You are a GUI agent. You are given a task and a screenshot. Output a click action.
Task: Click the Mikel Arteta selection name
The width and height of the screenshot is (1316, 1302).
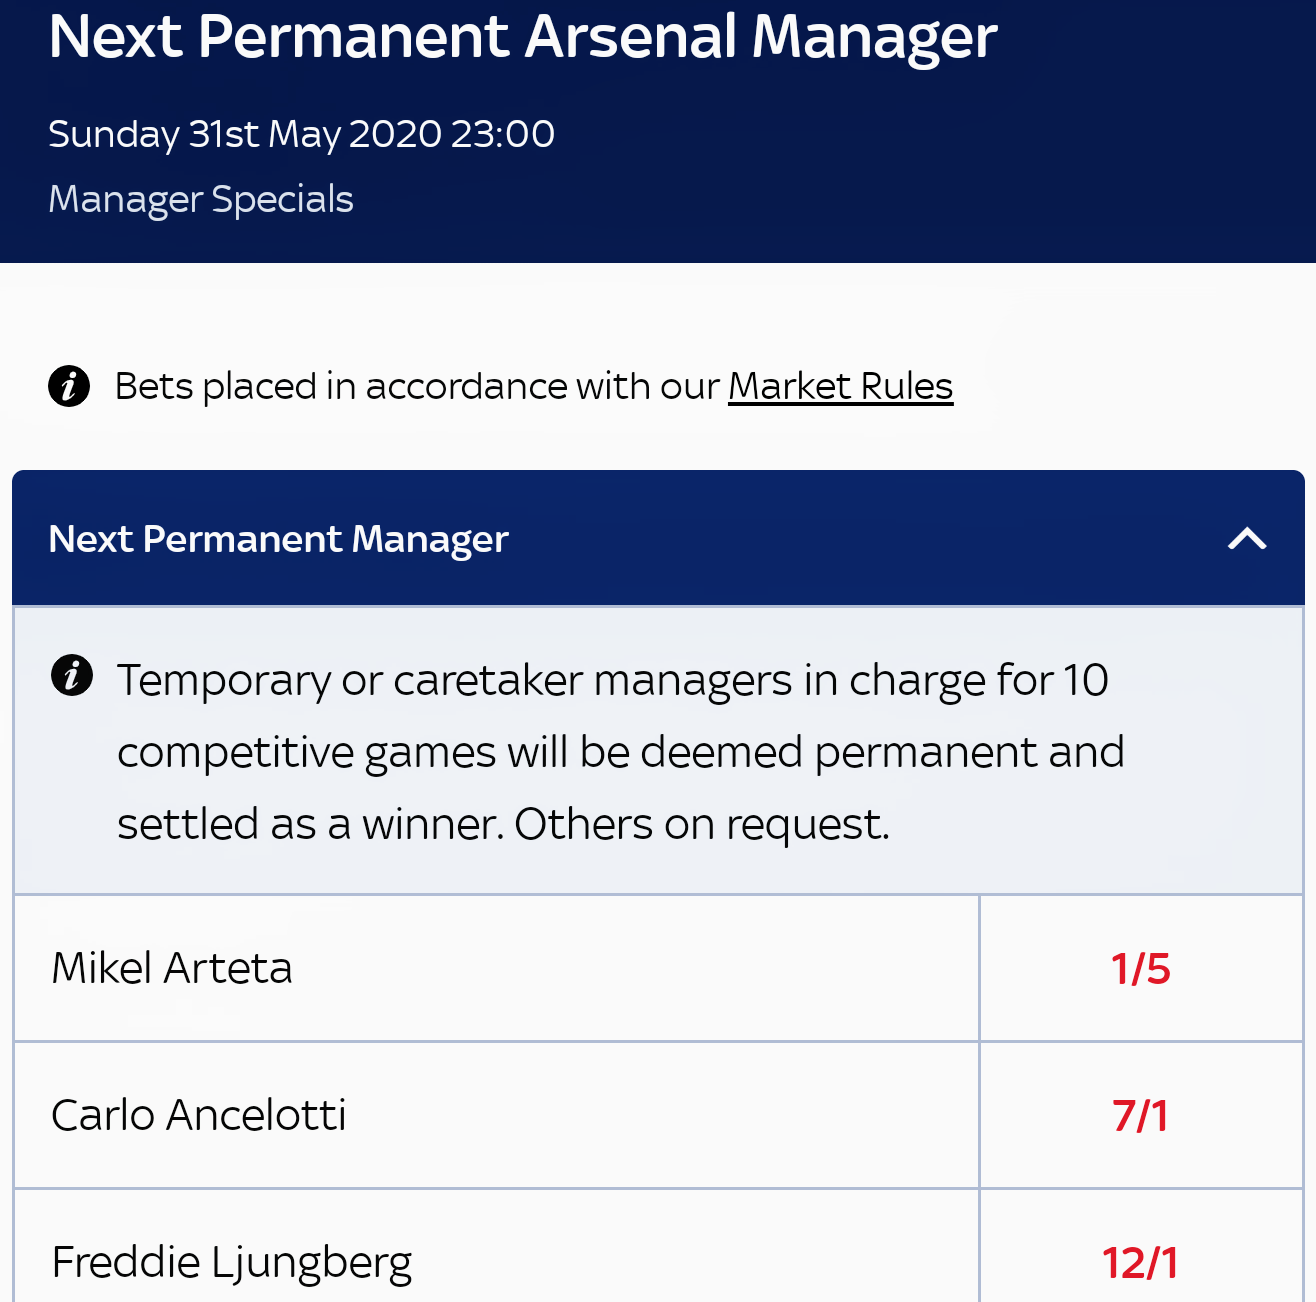click(172, 968)
